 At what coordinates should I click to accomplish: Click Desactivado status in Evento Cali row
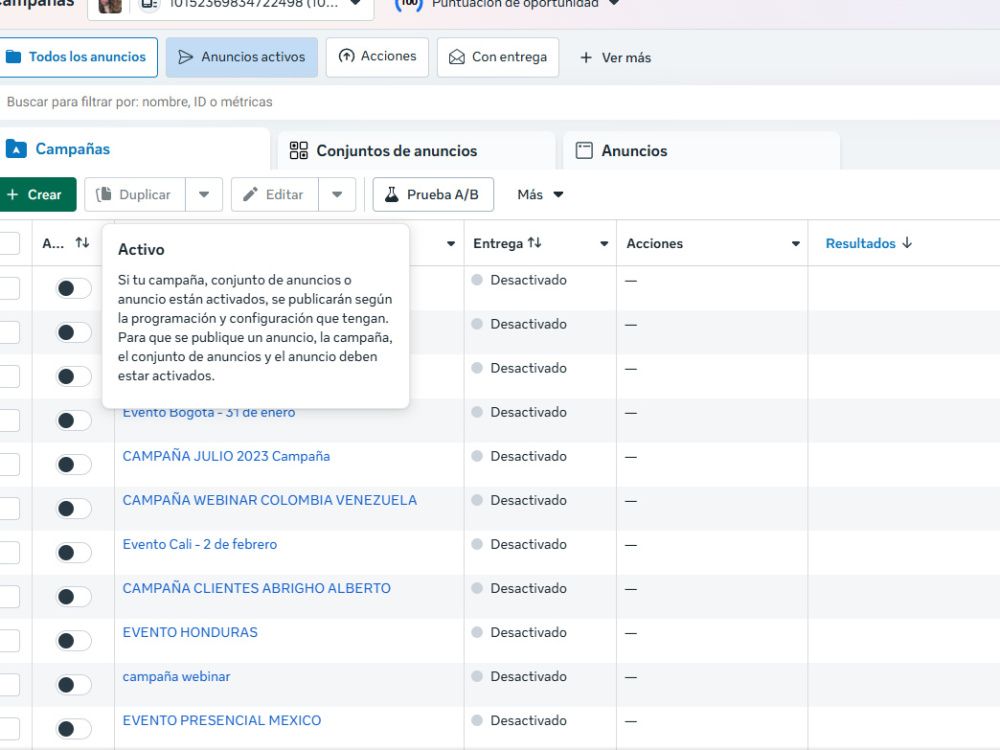(x=528, y=545)
